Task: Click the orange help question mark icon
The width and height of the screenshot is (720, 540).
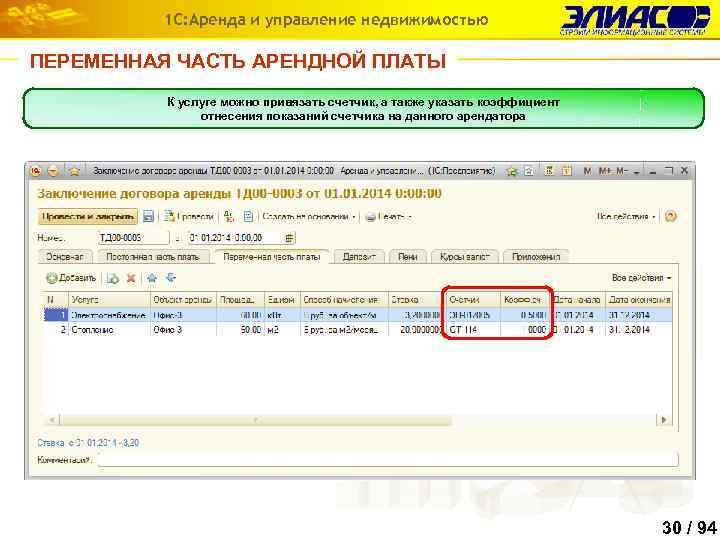Action: tap(671, 216)
